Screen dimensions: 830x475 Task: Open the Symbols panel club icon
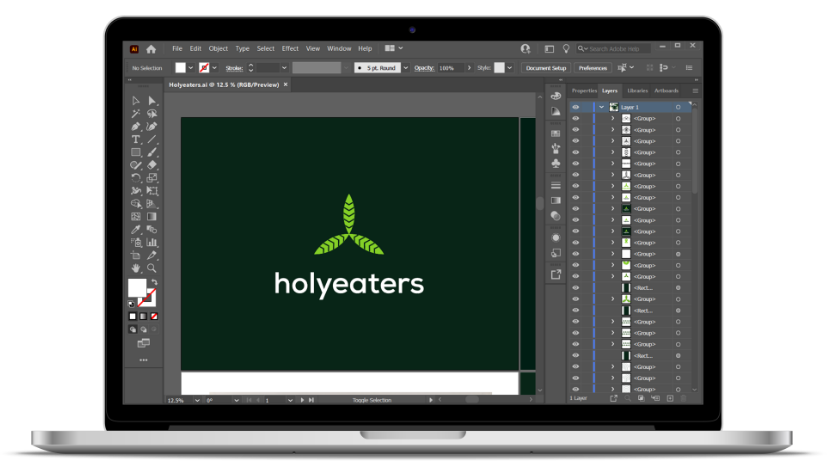(555, 162)
